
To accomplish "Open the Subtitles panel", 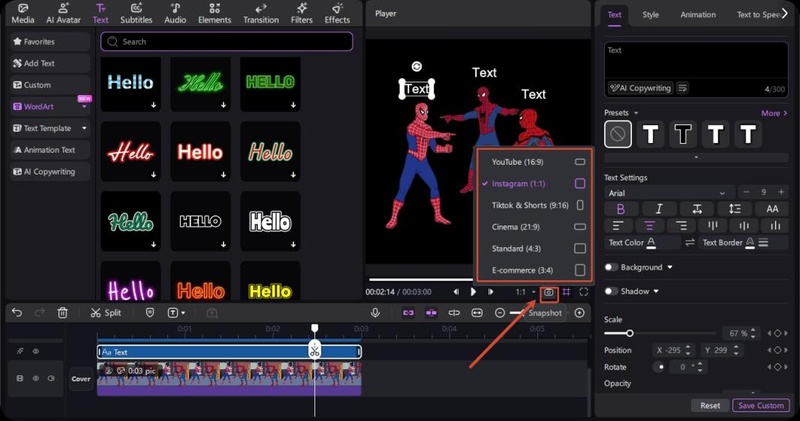I will pyautogui.click(x=136, y=14).
